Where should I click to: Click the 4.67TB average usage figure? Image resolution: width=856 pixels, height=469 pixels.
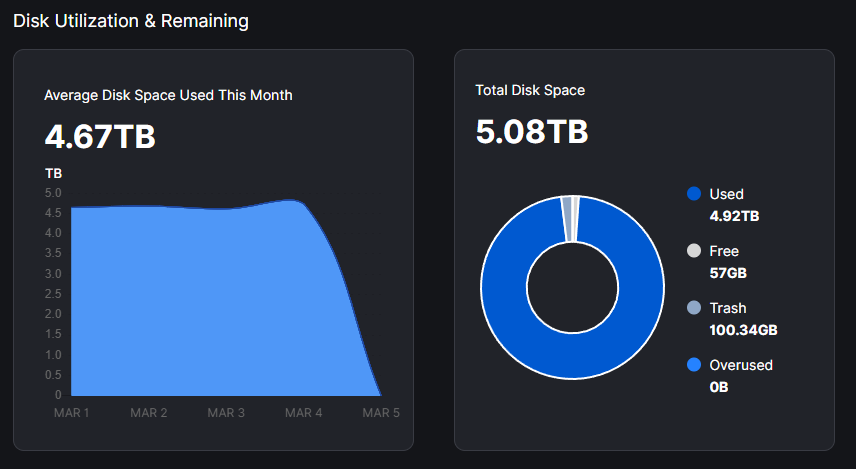pos(100,136)
